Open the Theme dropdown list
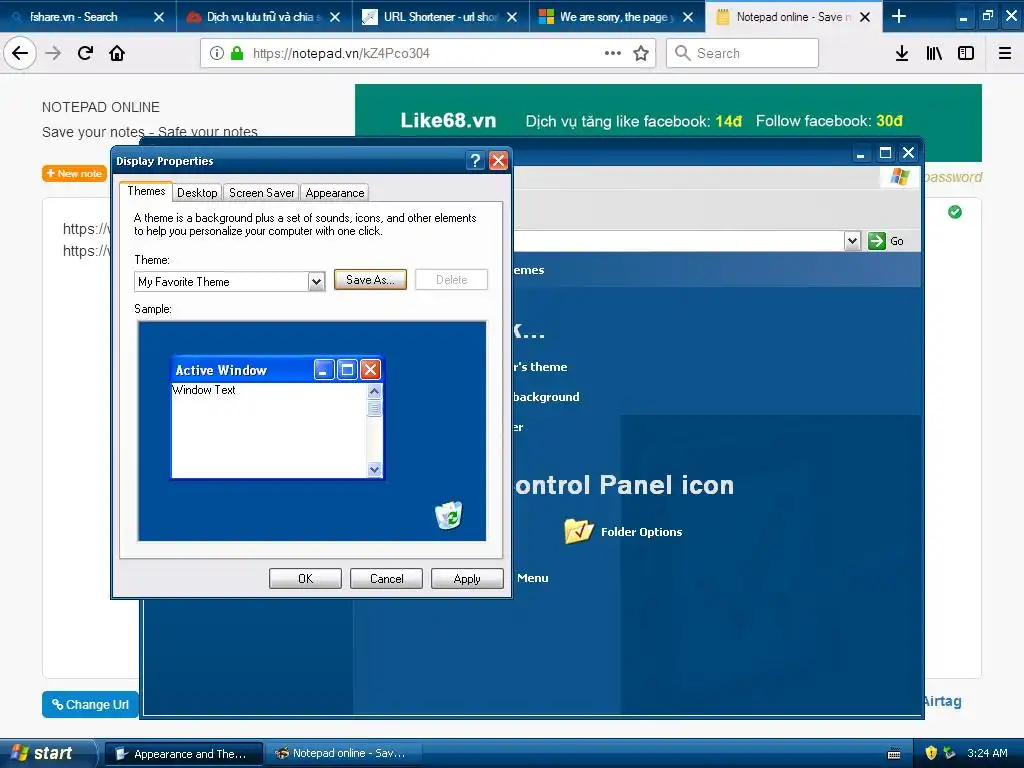The image size is (1024, 768). (316, 281)
